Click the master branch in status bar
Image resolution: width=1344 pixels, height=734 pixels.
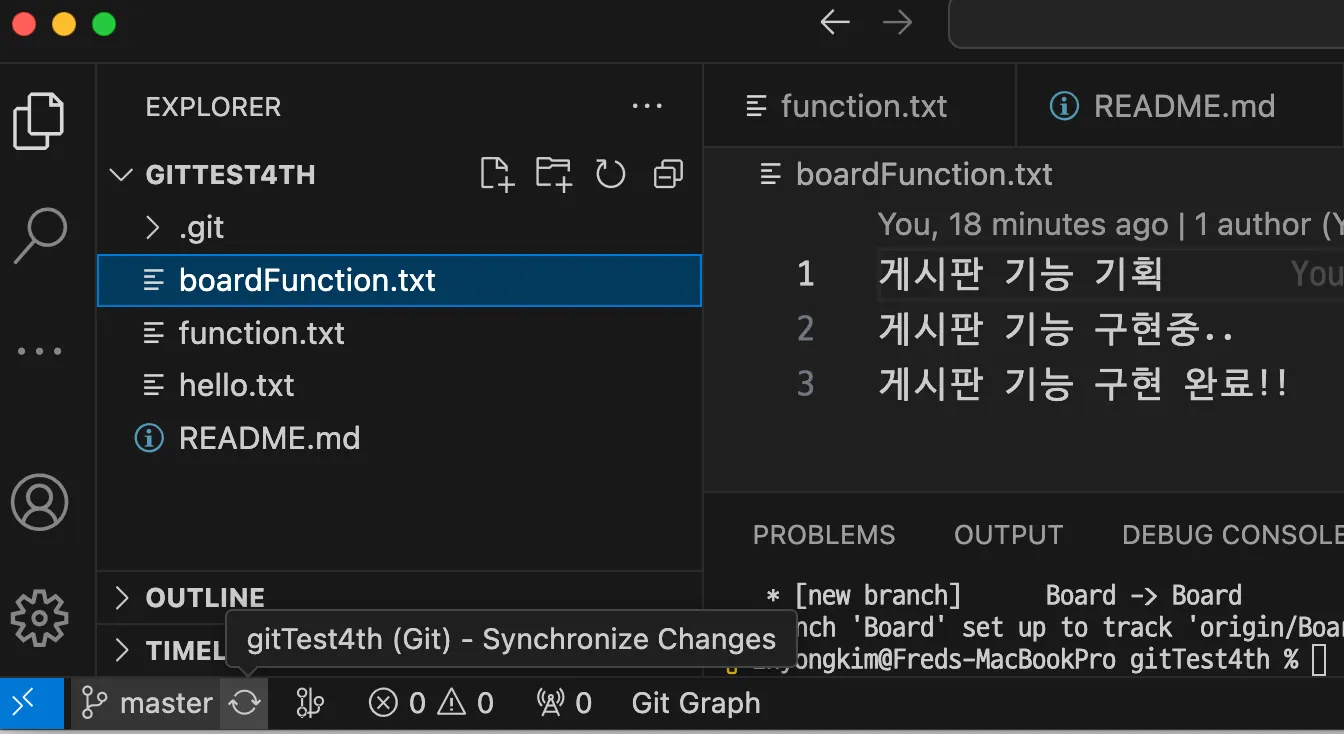148,703
